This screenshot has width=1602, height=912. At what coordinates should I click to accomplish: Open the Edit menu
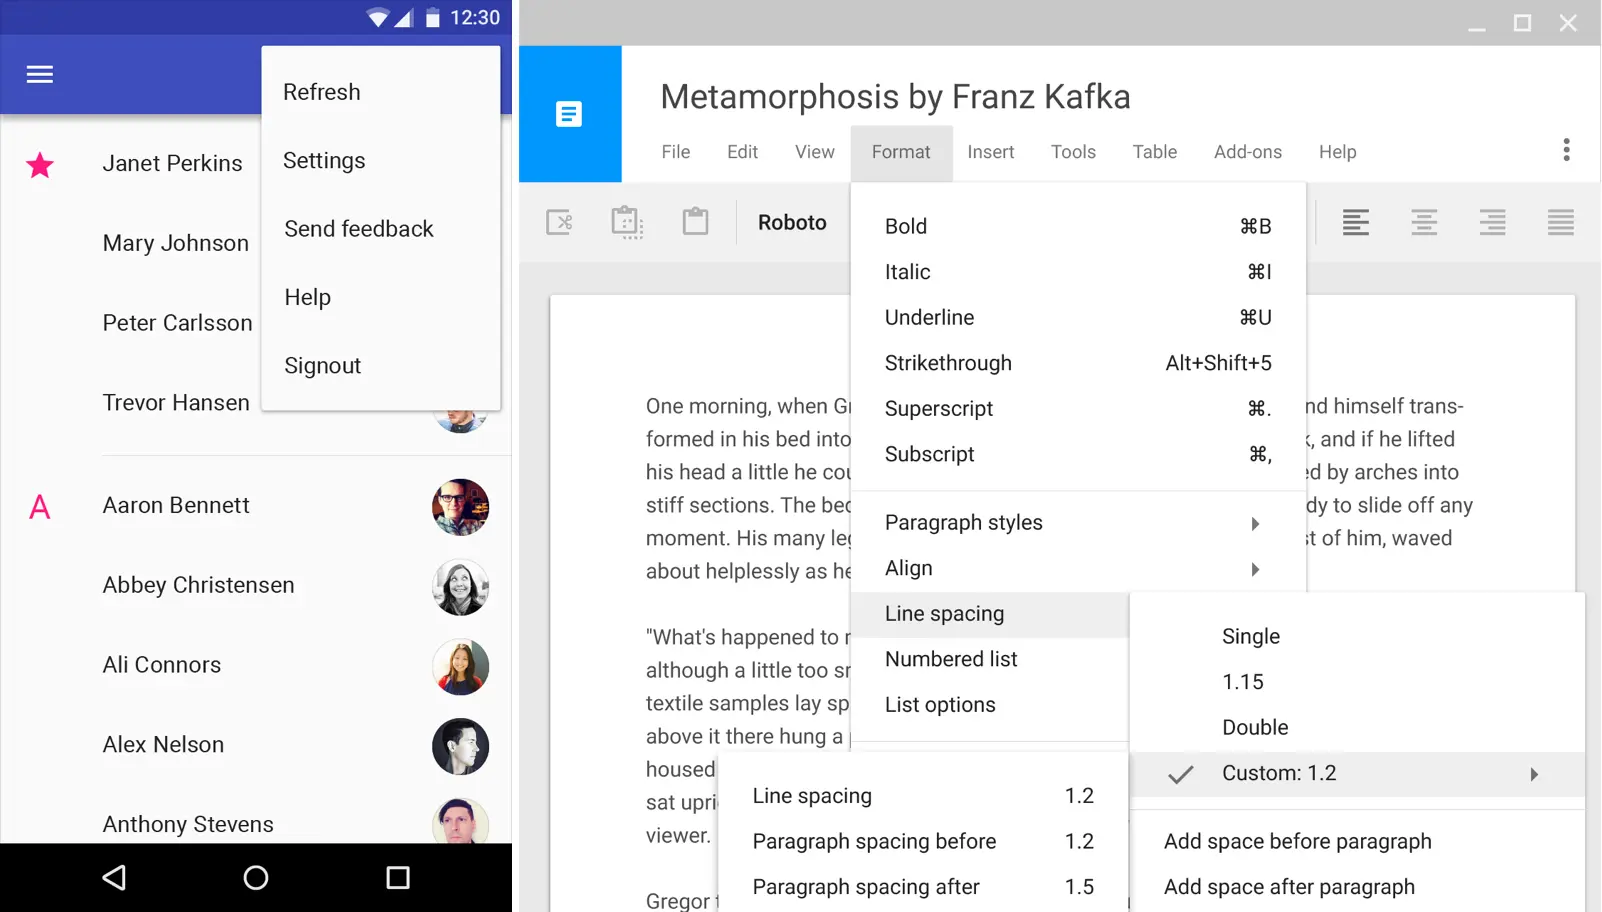[x=742, y=152]
